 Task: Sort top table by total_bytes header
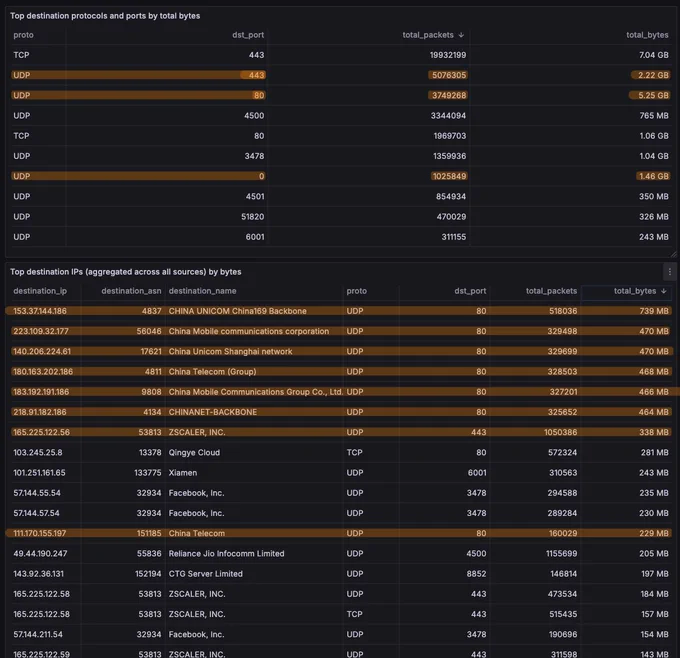tap(647, 35)
